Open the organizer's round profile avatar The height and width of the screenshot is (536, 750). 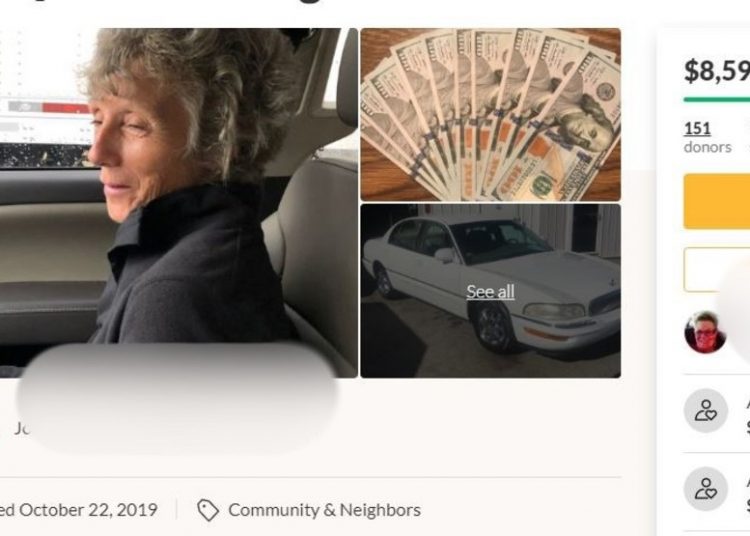coord(705,332)
